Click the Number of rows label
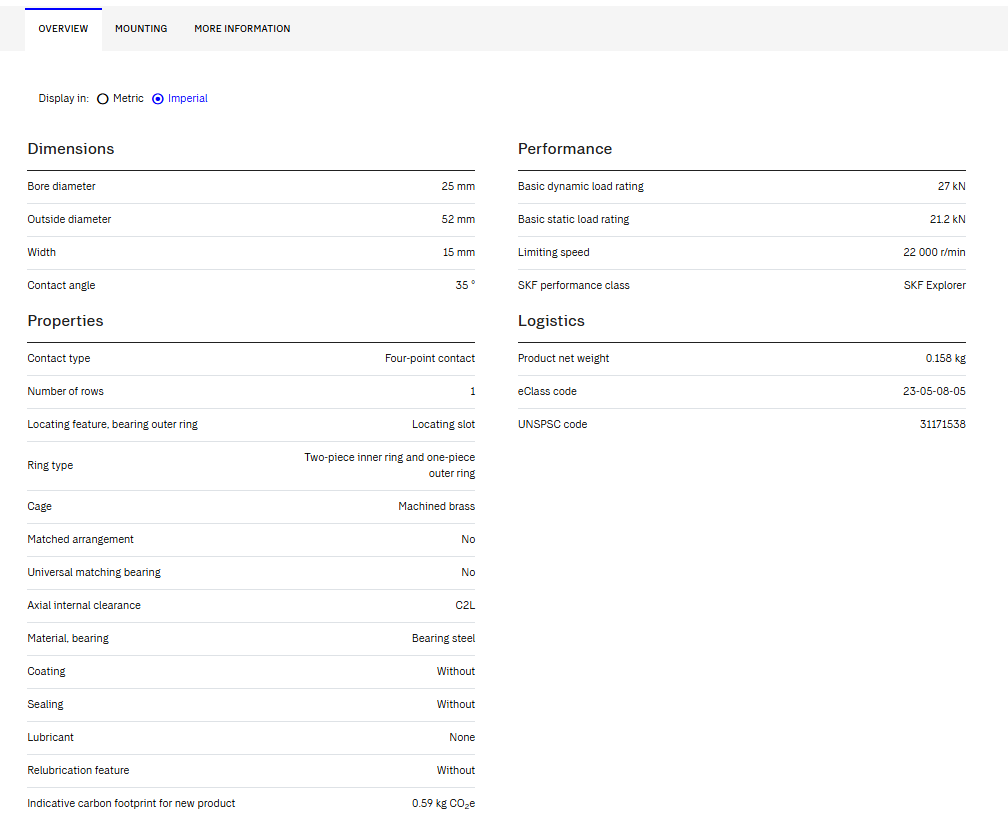1008x824 pixels. point(65,391)
